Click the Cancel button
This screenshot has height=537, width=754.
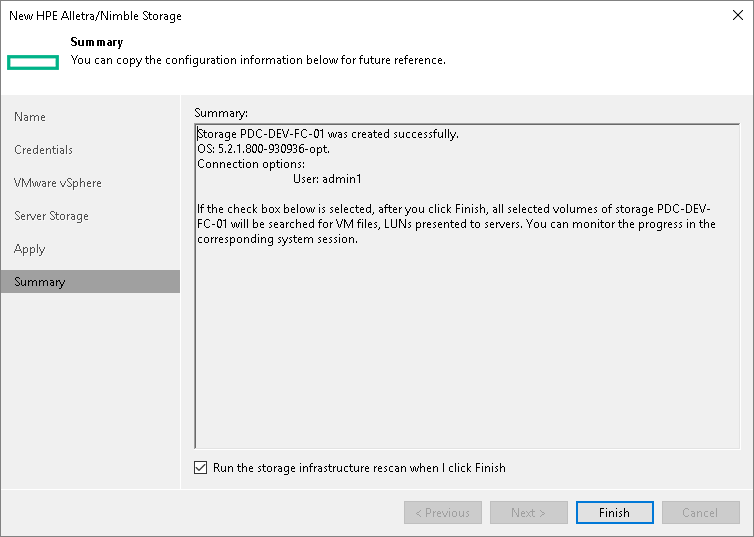click(700, 512)
